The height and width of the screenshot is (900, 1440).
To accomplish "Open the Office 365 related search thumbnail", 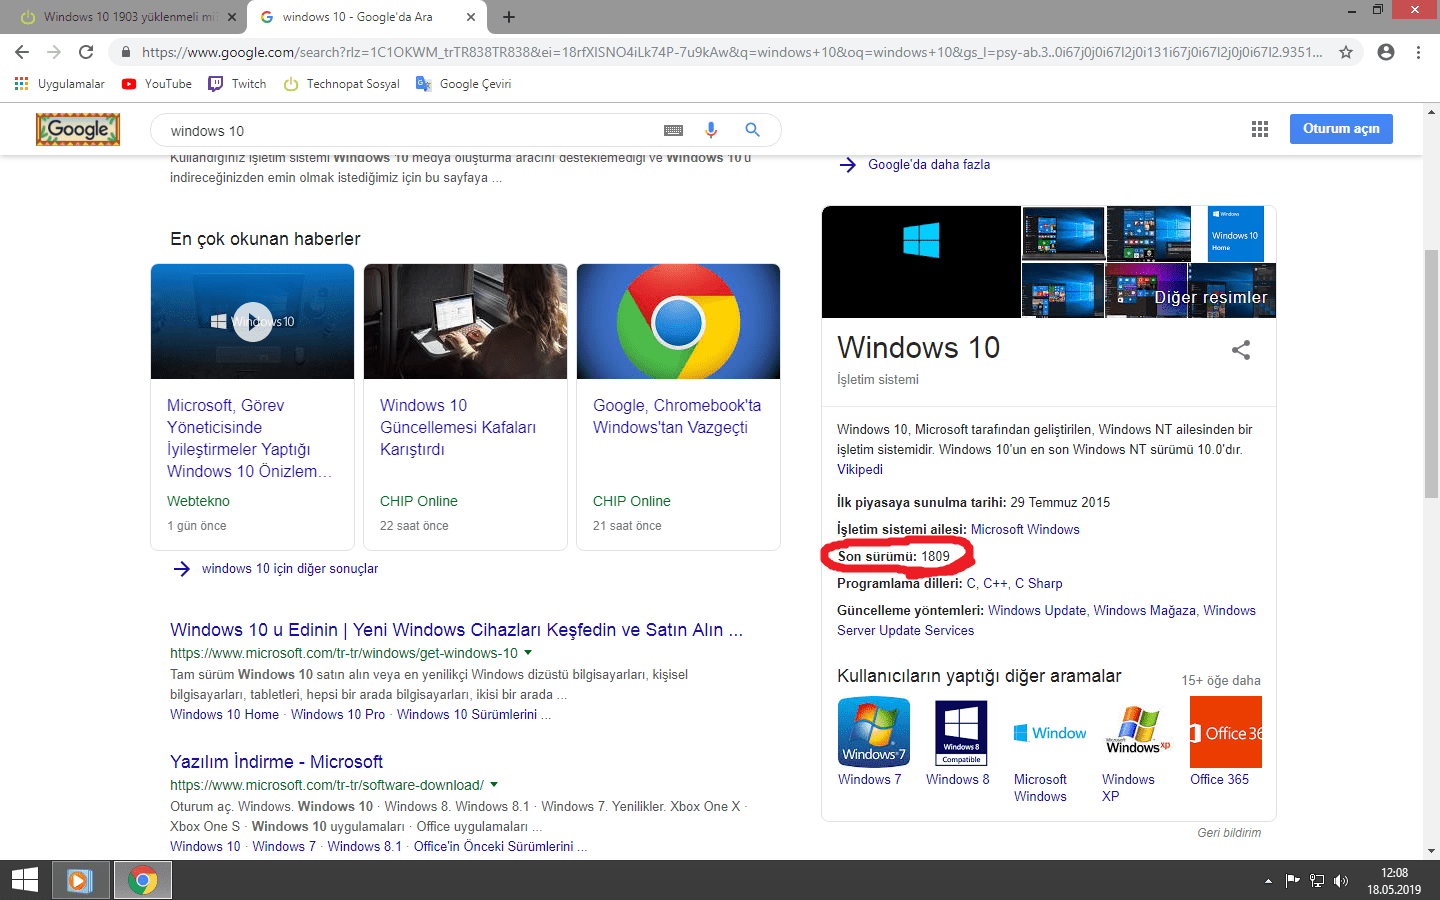I will click(1226, 732).
